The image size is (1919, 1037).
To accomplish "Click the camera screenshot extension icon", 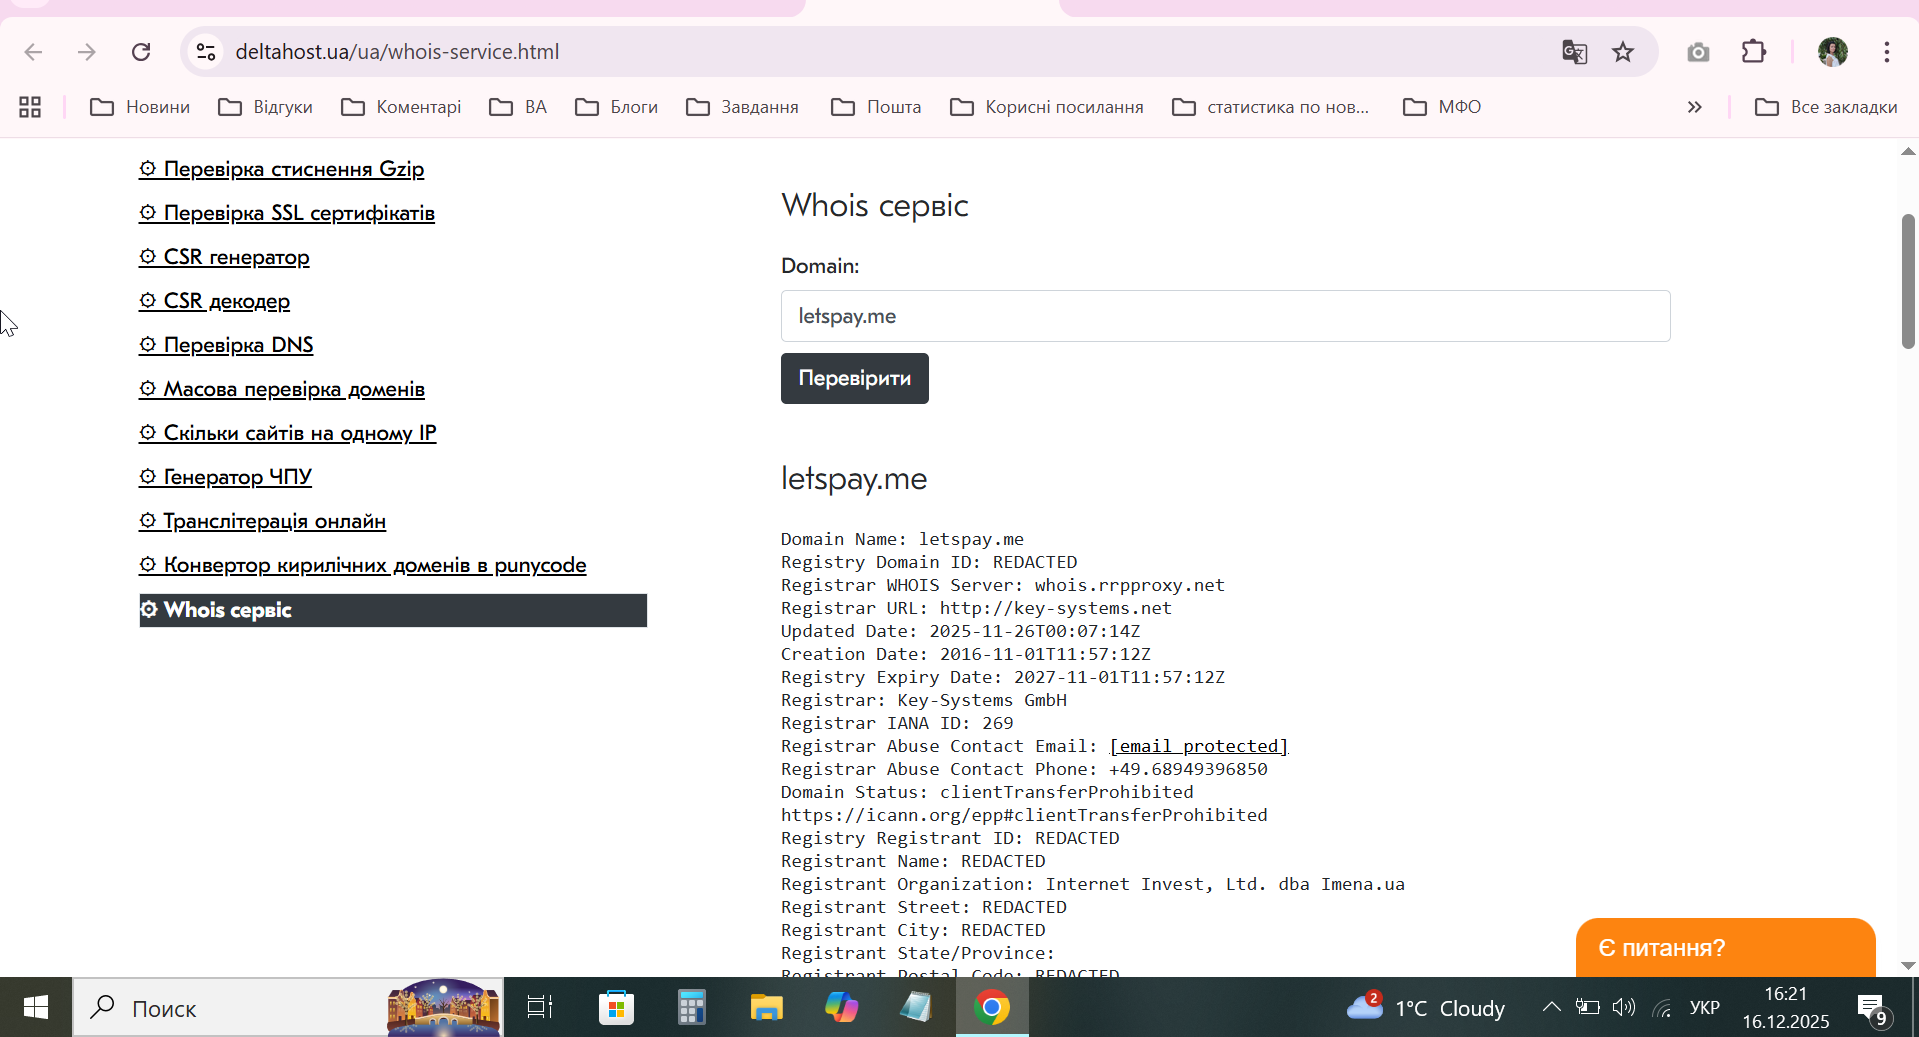I will click(1698, 52).
